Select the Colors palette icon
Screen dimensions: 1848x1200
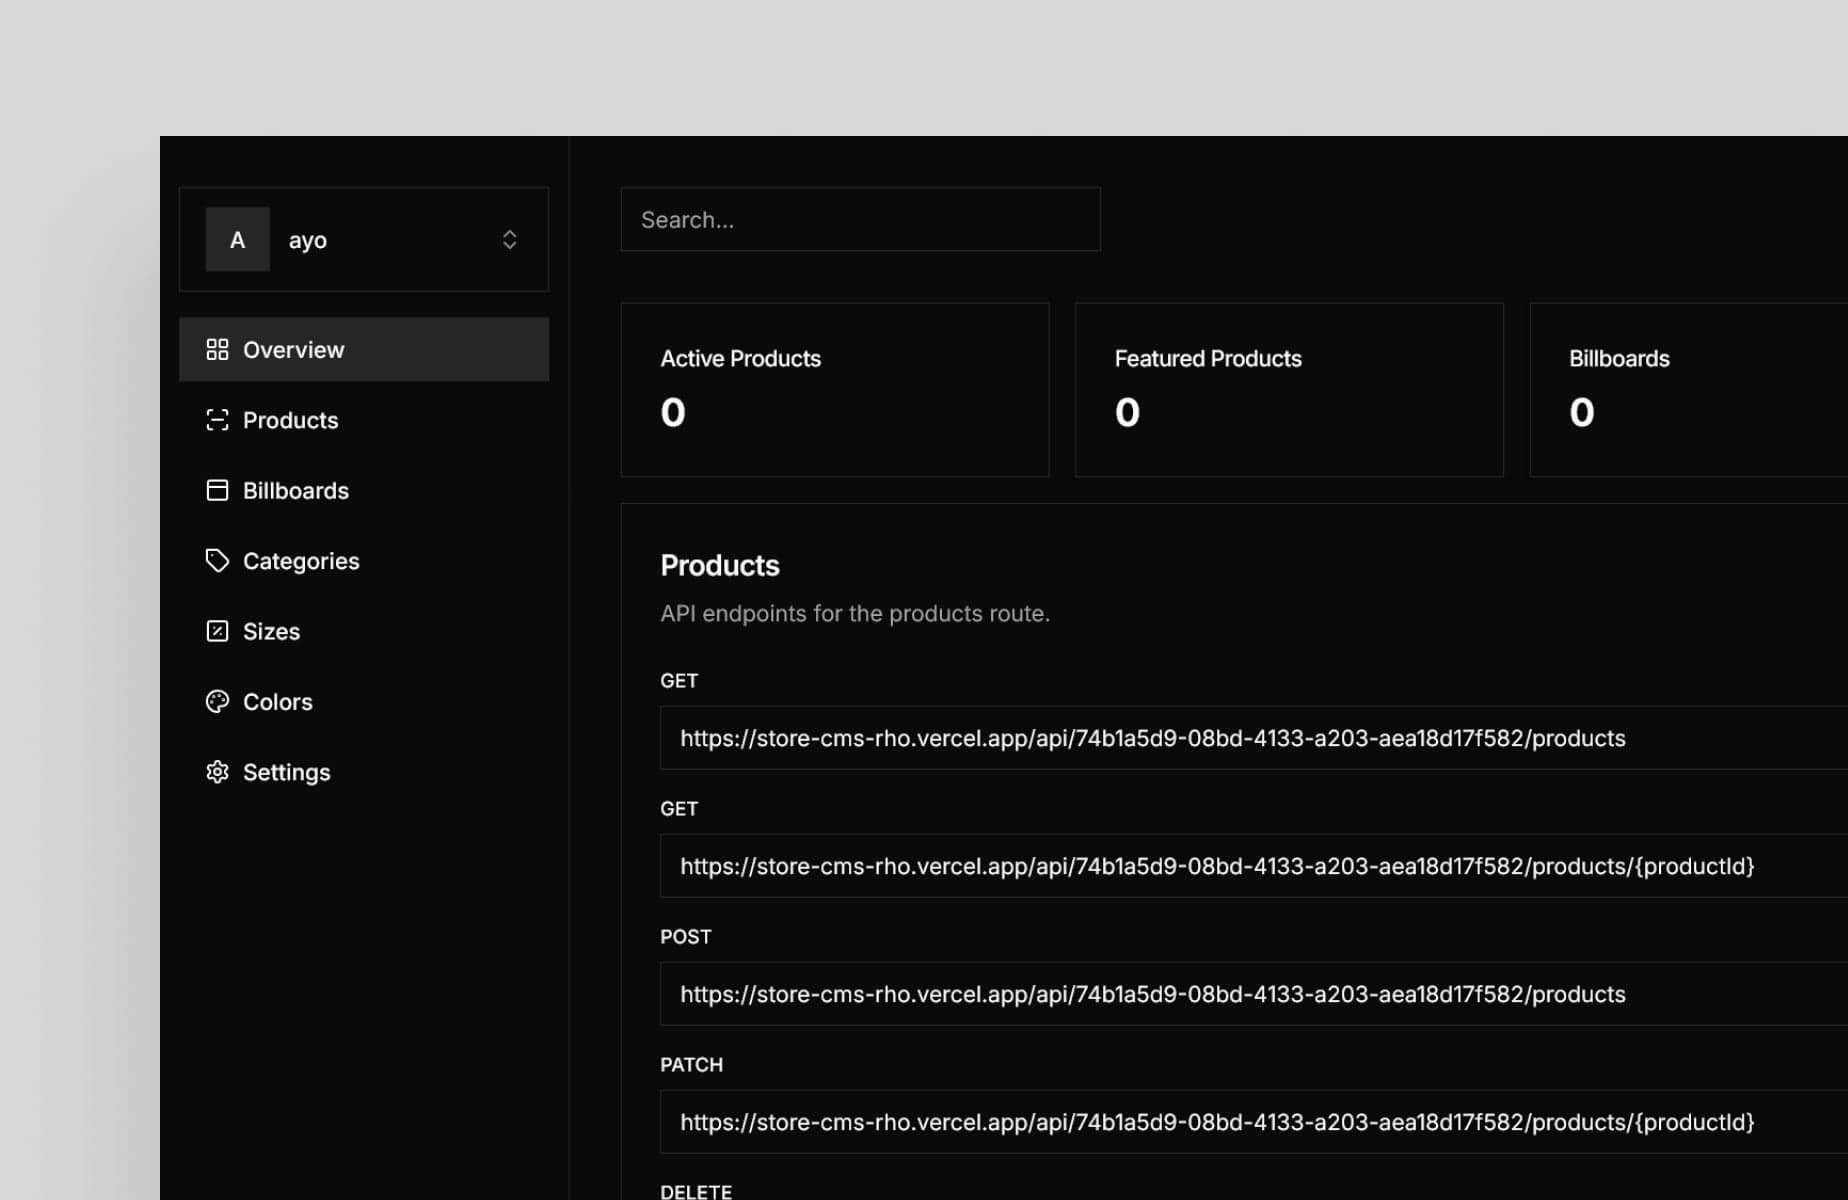[x=218, y=701]
